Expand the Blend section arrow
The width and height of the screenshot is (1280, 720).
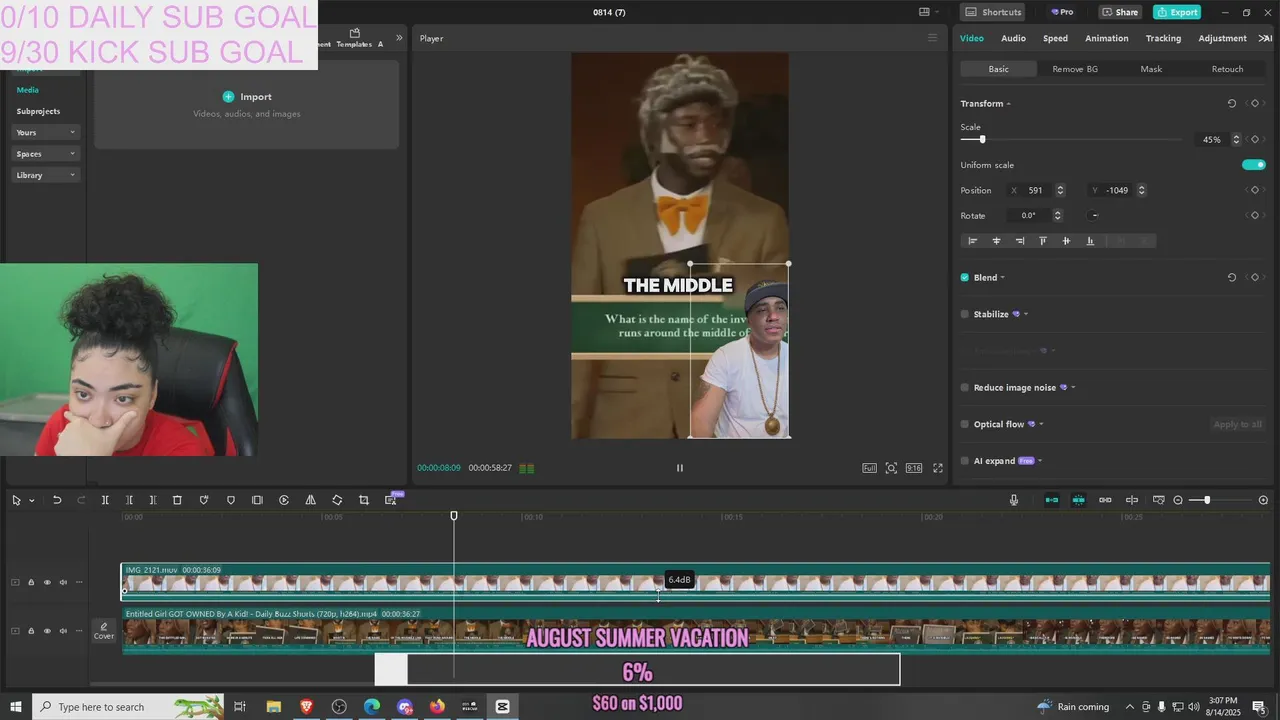[x=1003, y=278]
